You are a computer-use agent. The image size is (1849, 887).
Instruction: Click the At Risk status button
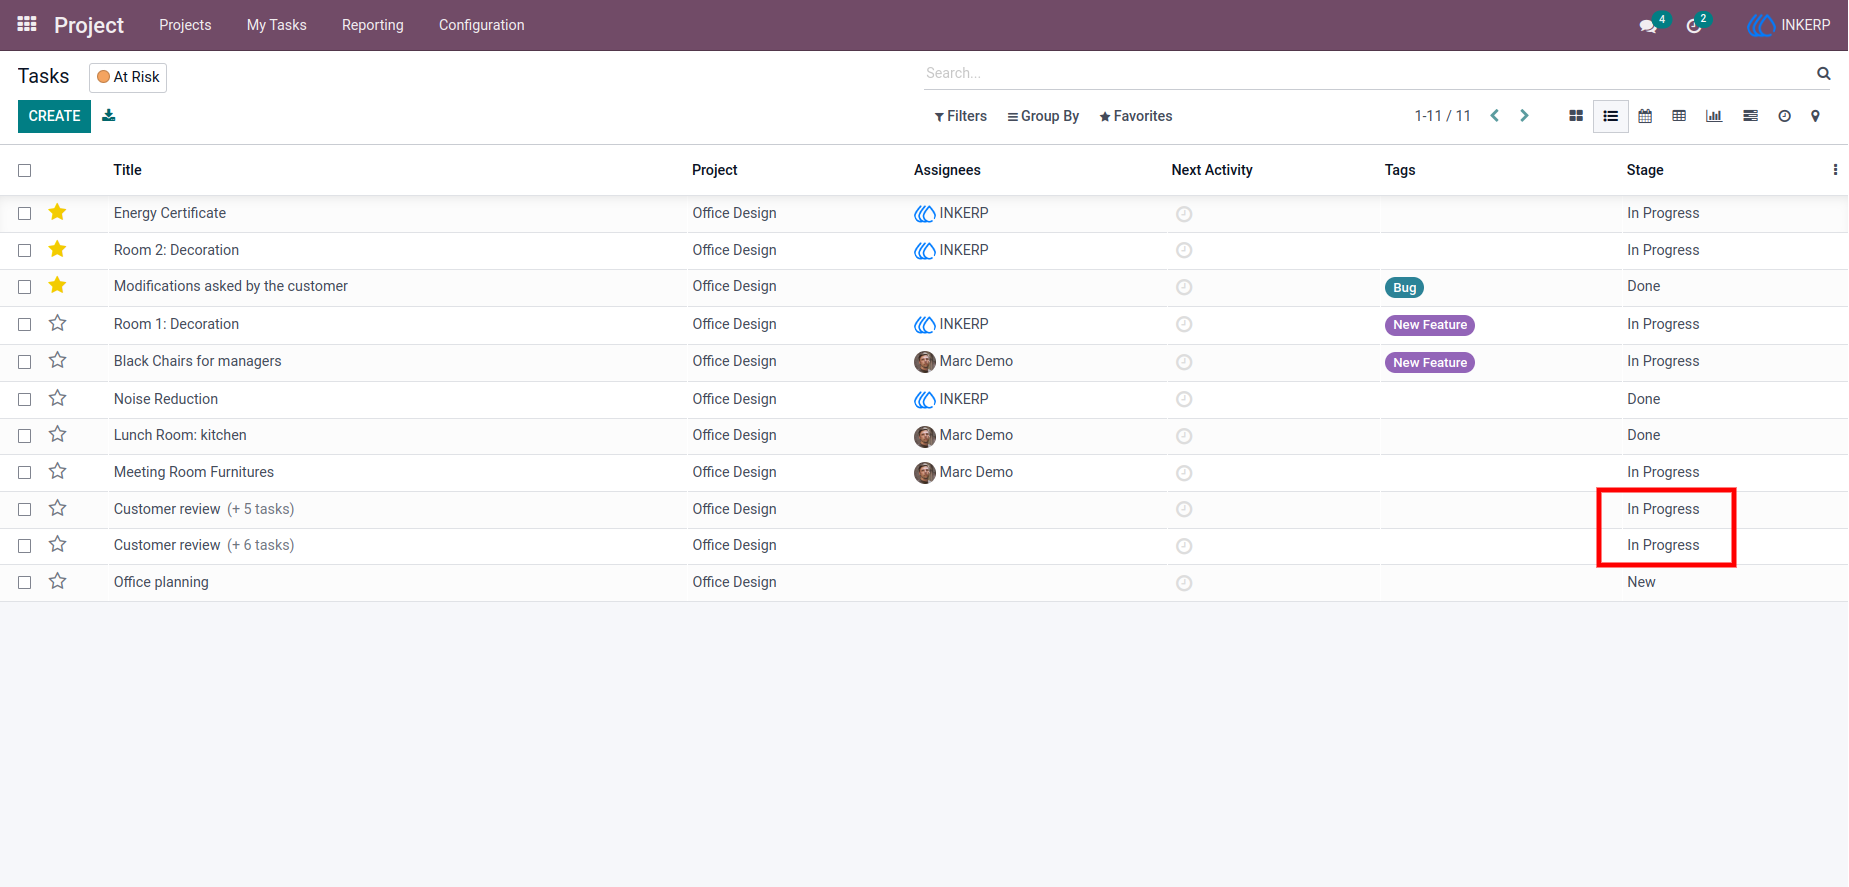pos(128,77)
